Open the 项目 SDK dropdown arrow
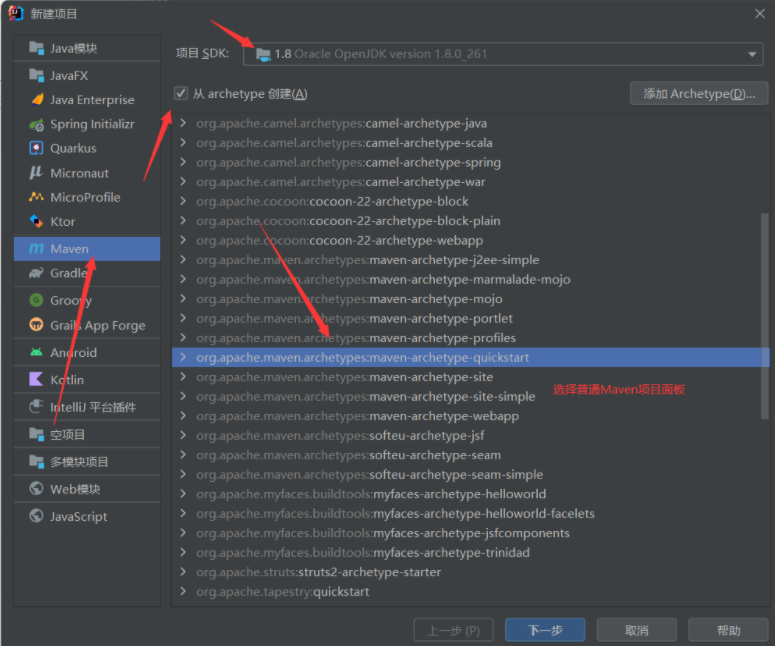The height and width of the screenshot is (646, 775). tap(752, 54)
